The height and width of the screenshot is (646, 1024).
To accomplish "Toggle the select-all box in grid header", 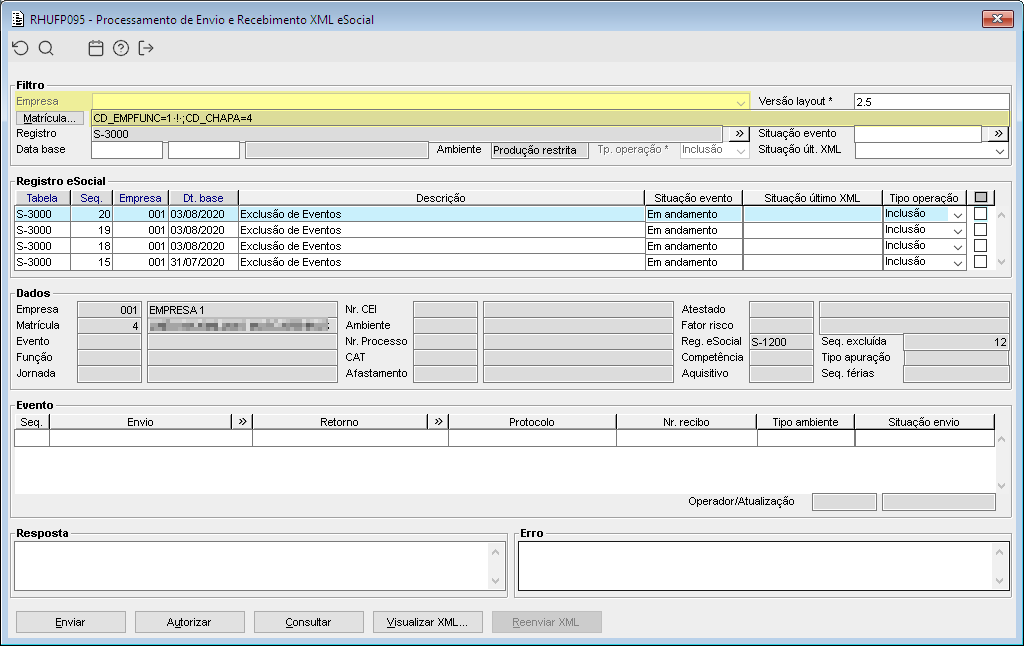I will [x=981, y=197].
